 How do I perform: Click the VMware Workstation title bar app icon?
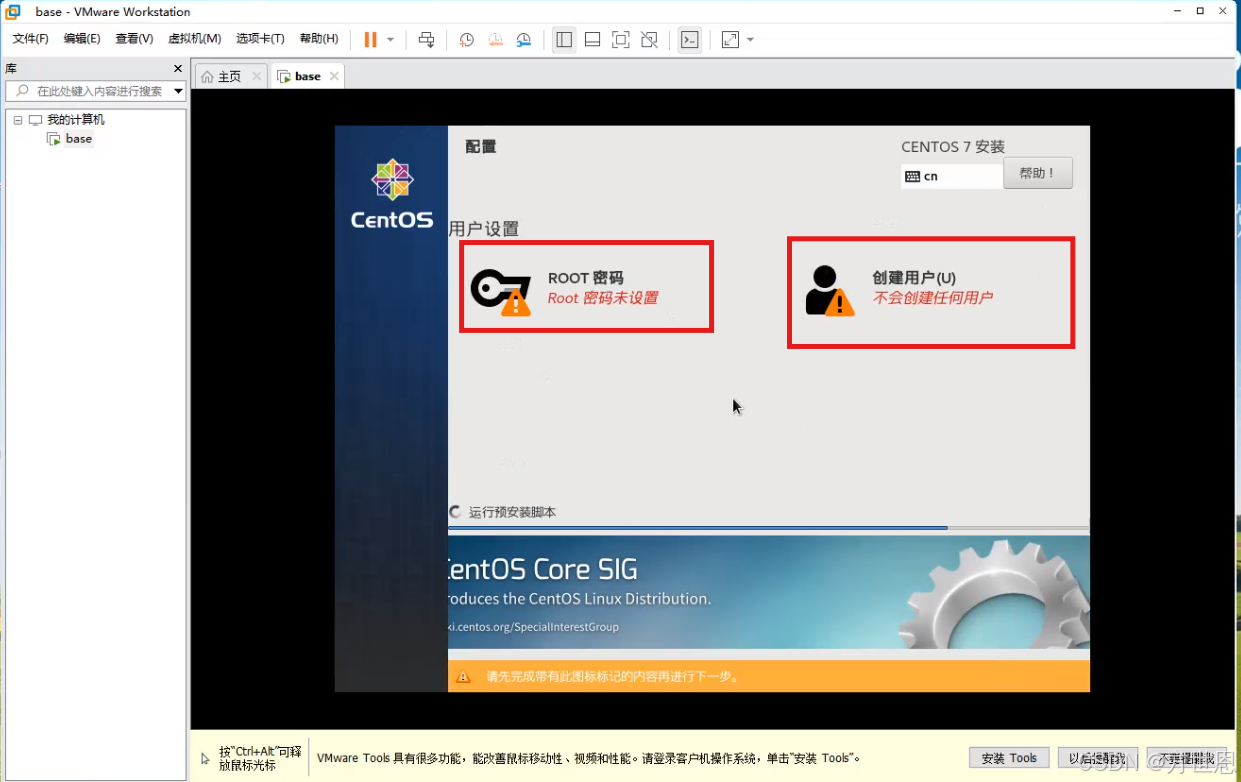[x=13, y=12]
